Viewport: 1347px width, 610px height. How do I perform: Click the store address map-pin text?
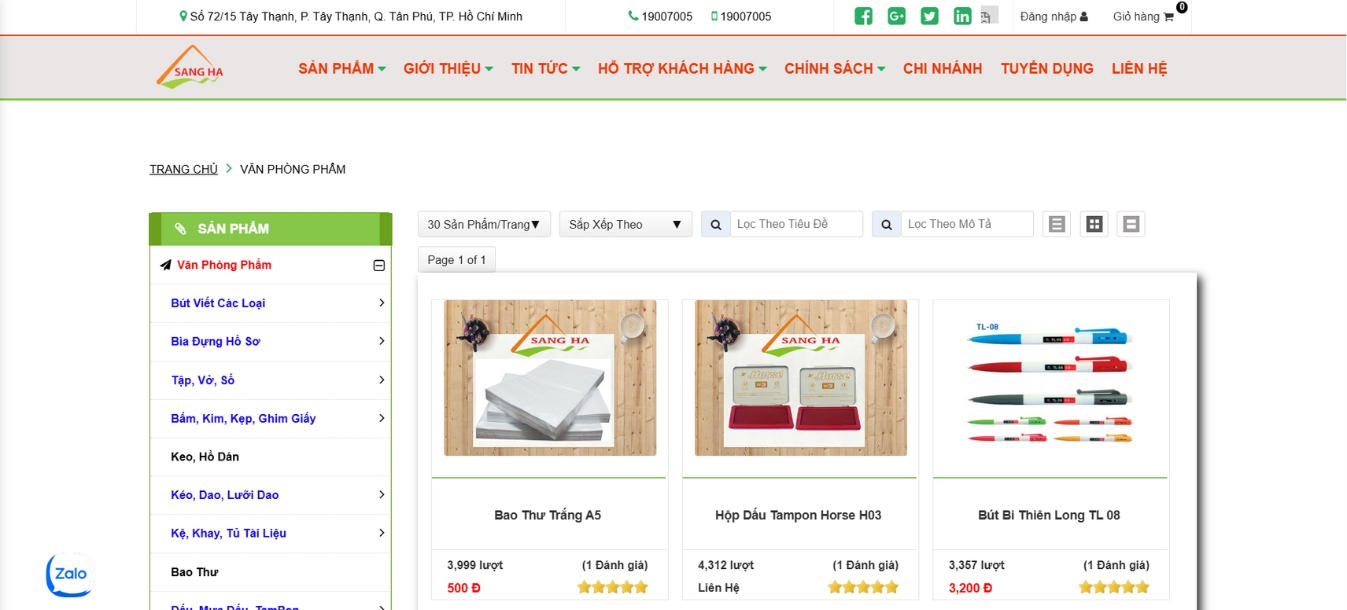pyautogui.click(x=351, y=16)
